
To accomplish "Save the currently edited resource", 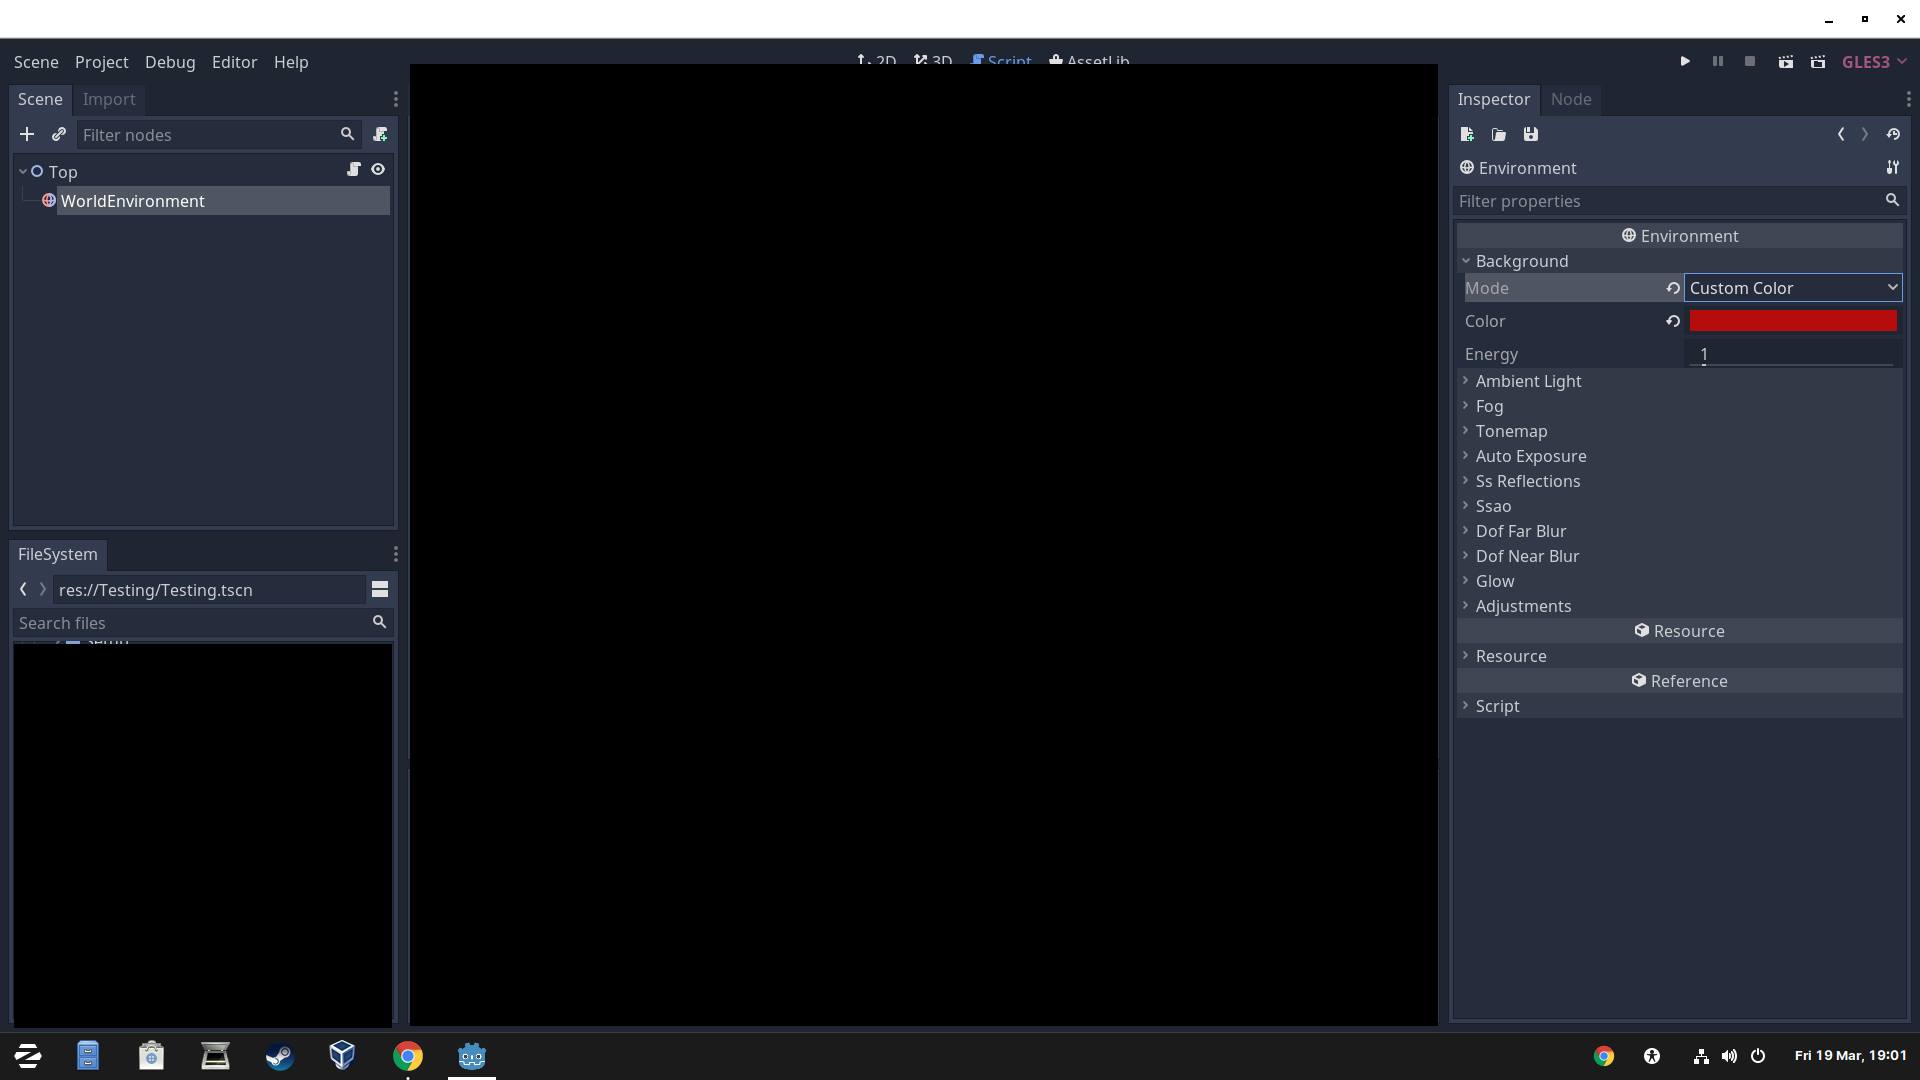I will click(x=1531, y=134).
